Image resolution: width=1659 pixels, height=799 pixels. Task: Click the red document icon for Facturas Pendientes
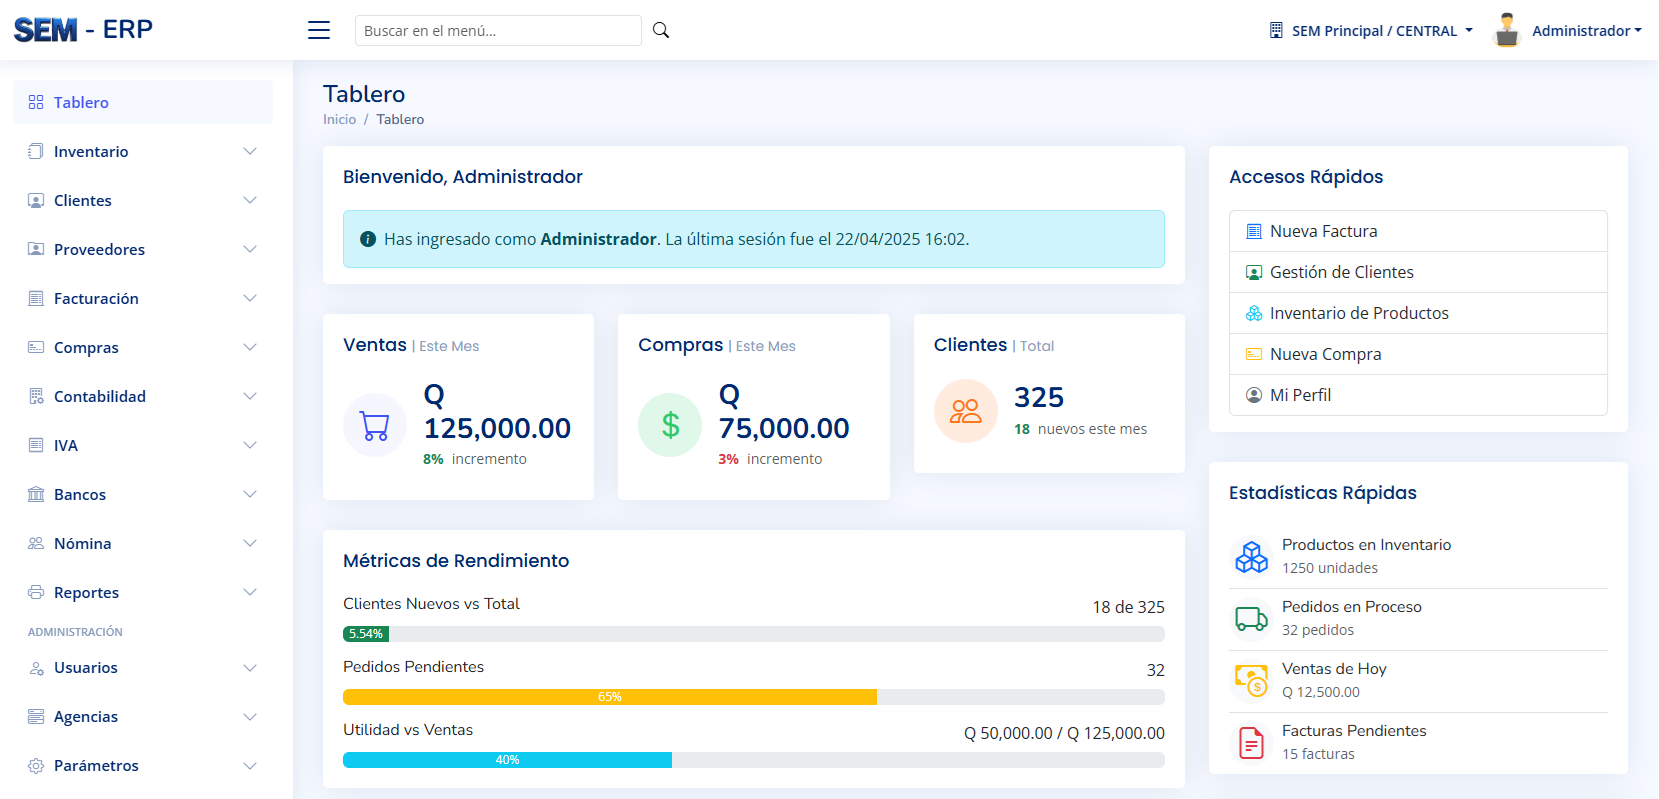click(x=1251, y=742)
